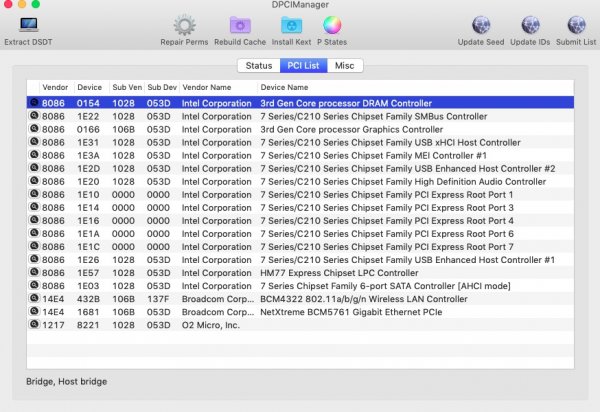Click magnifier icon for O2 Micro row

[34, 324]
